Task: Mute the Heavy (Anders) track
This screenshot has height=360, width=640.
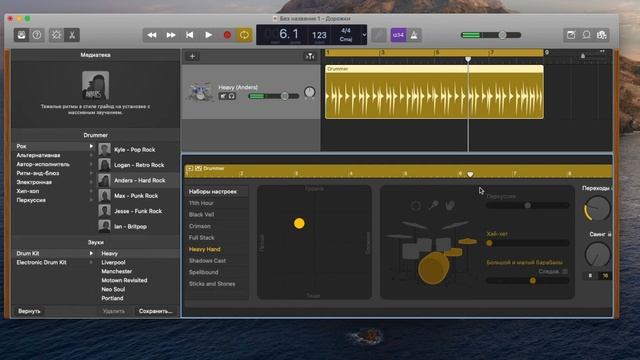Action: [223, 96]
